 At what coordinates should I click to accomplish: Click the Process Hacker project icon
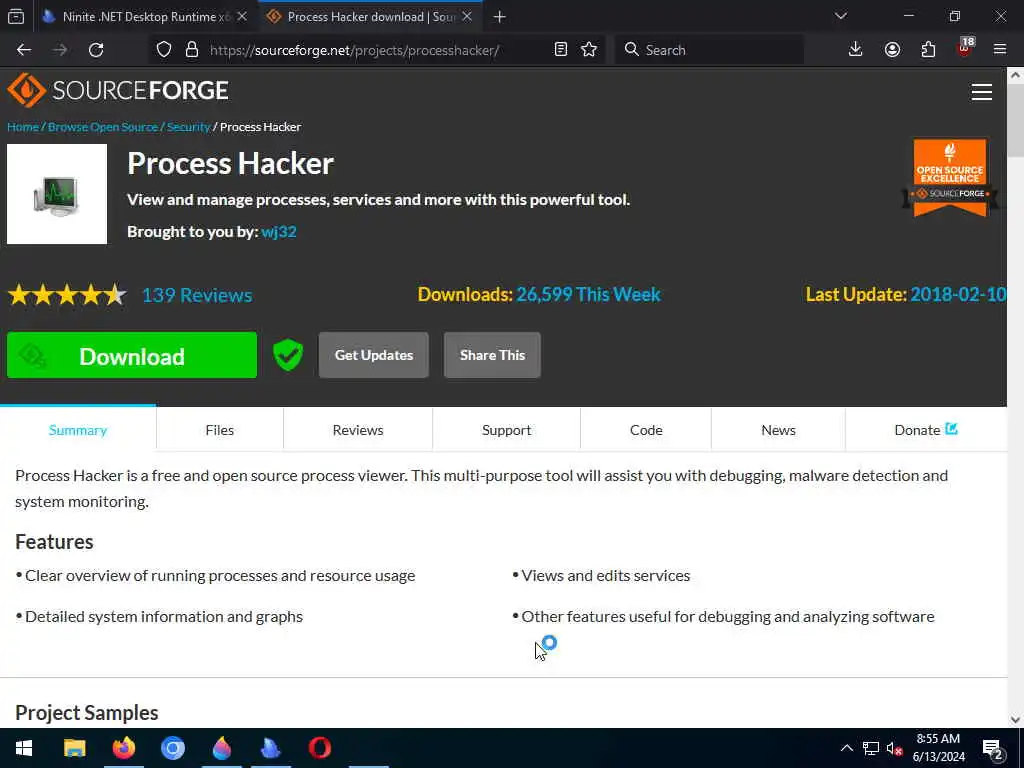pyautogui.click(x=57, y=194)
